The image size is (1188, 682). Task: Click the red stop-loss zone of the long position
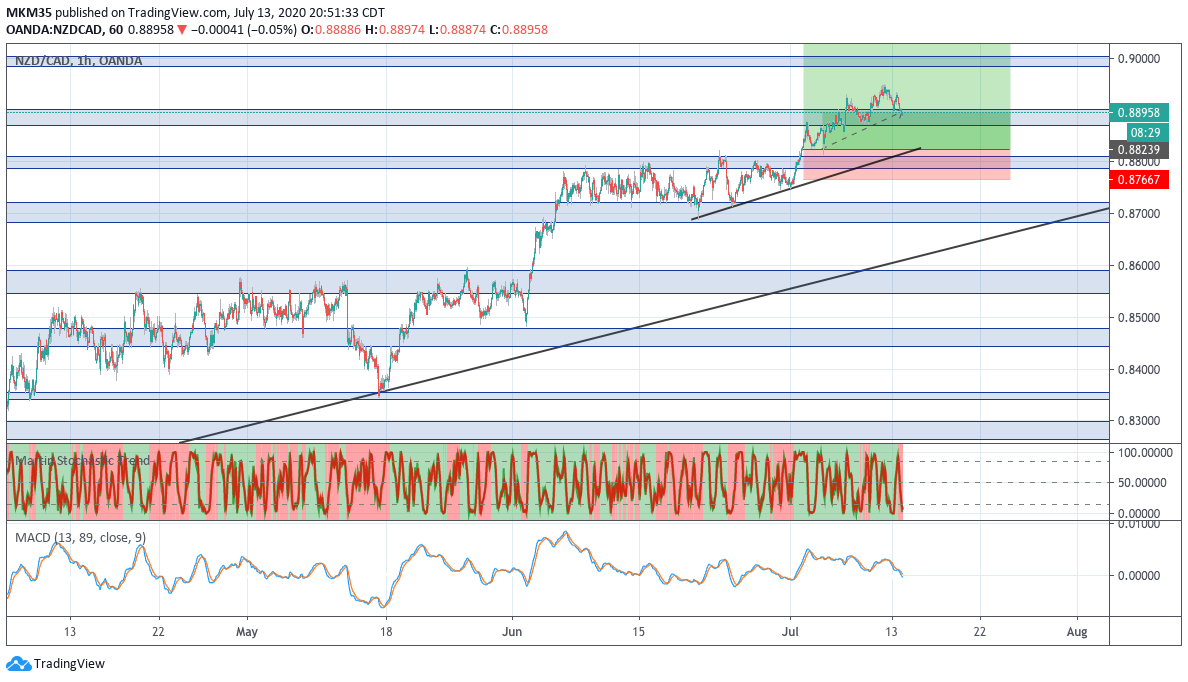click(906, 165)
